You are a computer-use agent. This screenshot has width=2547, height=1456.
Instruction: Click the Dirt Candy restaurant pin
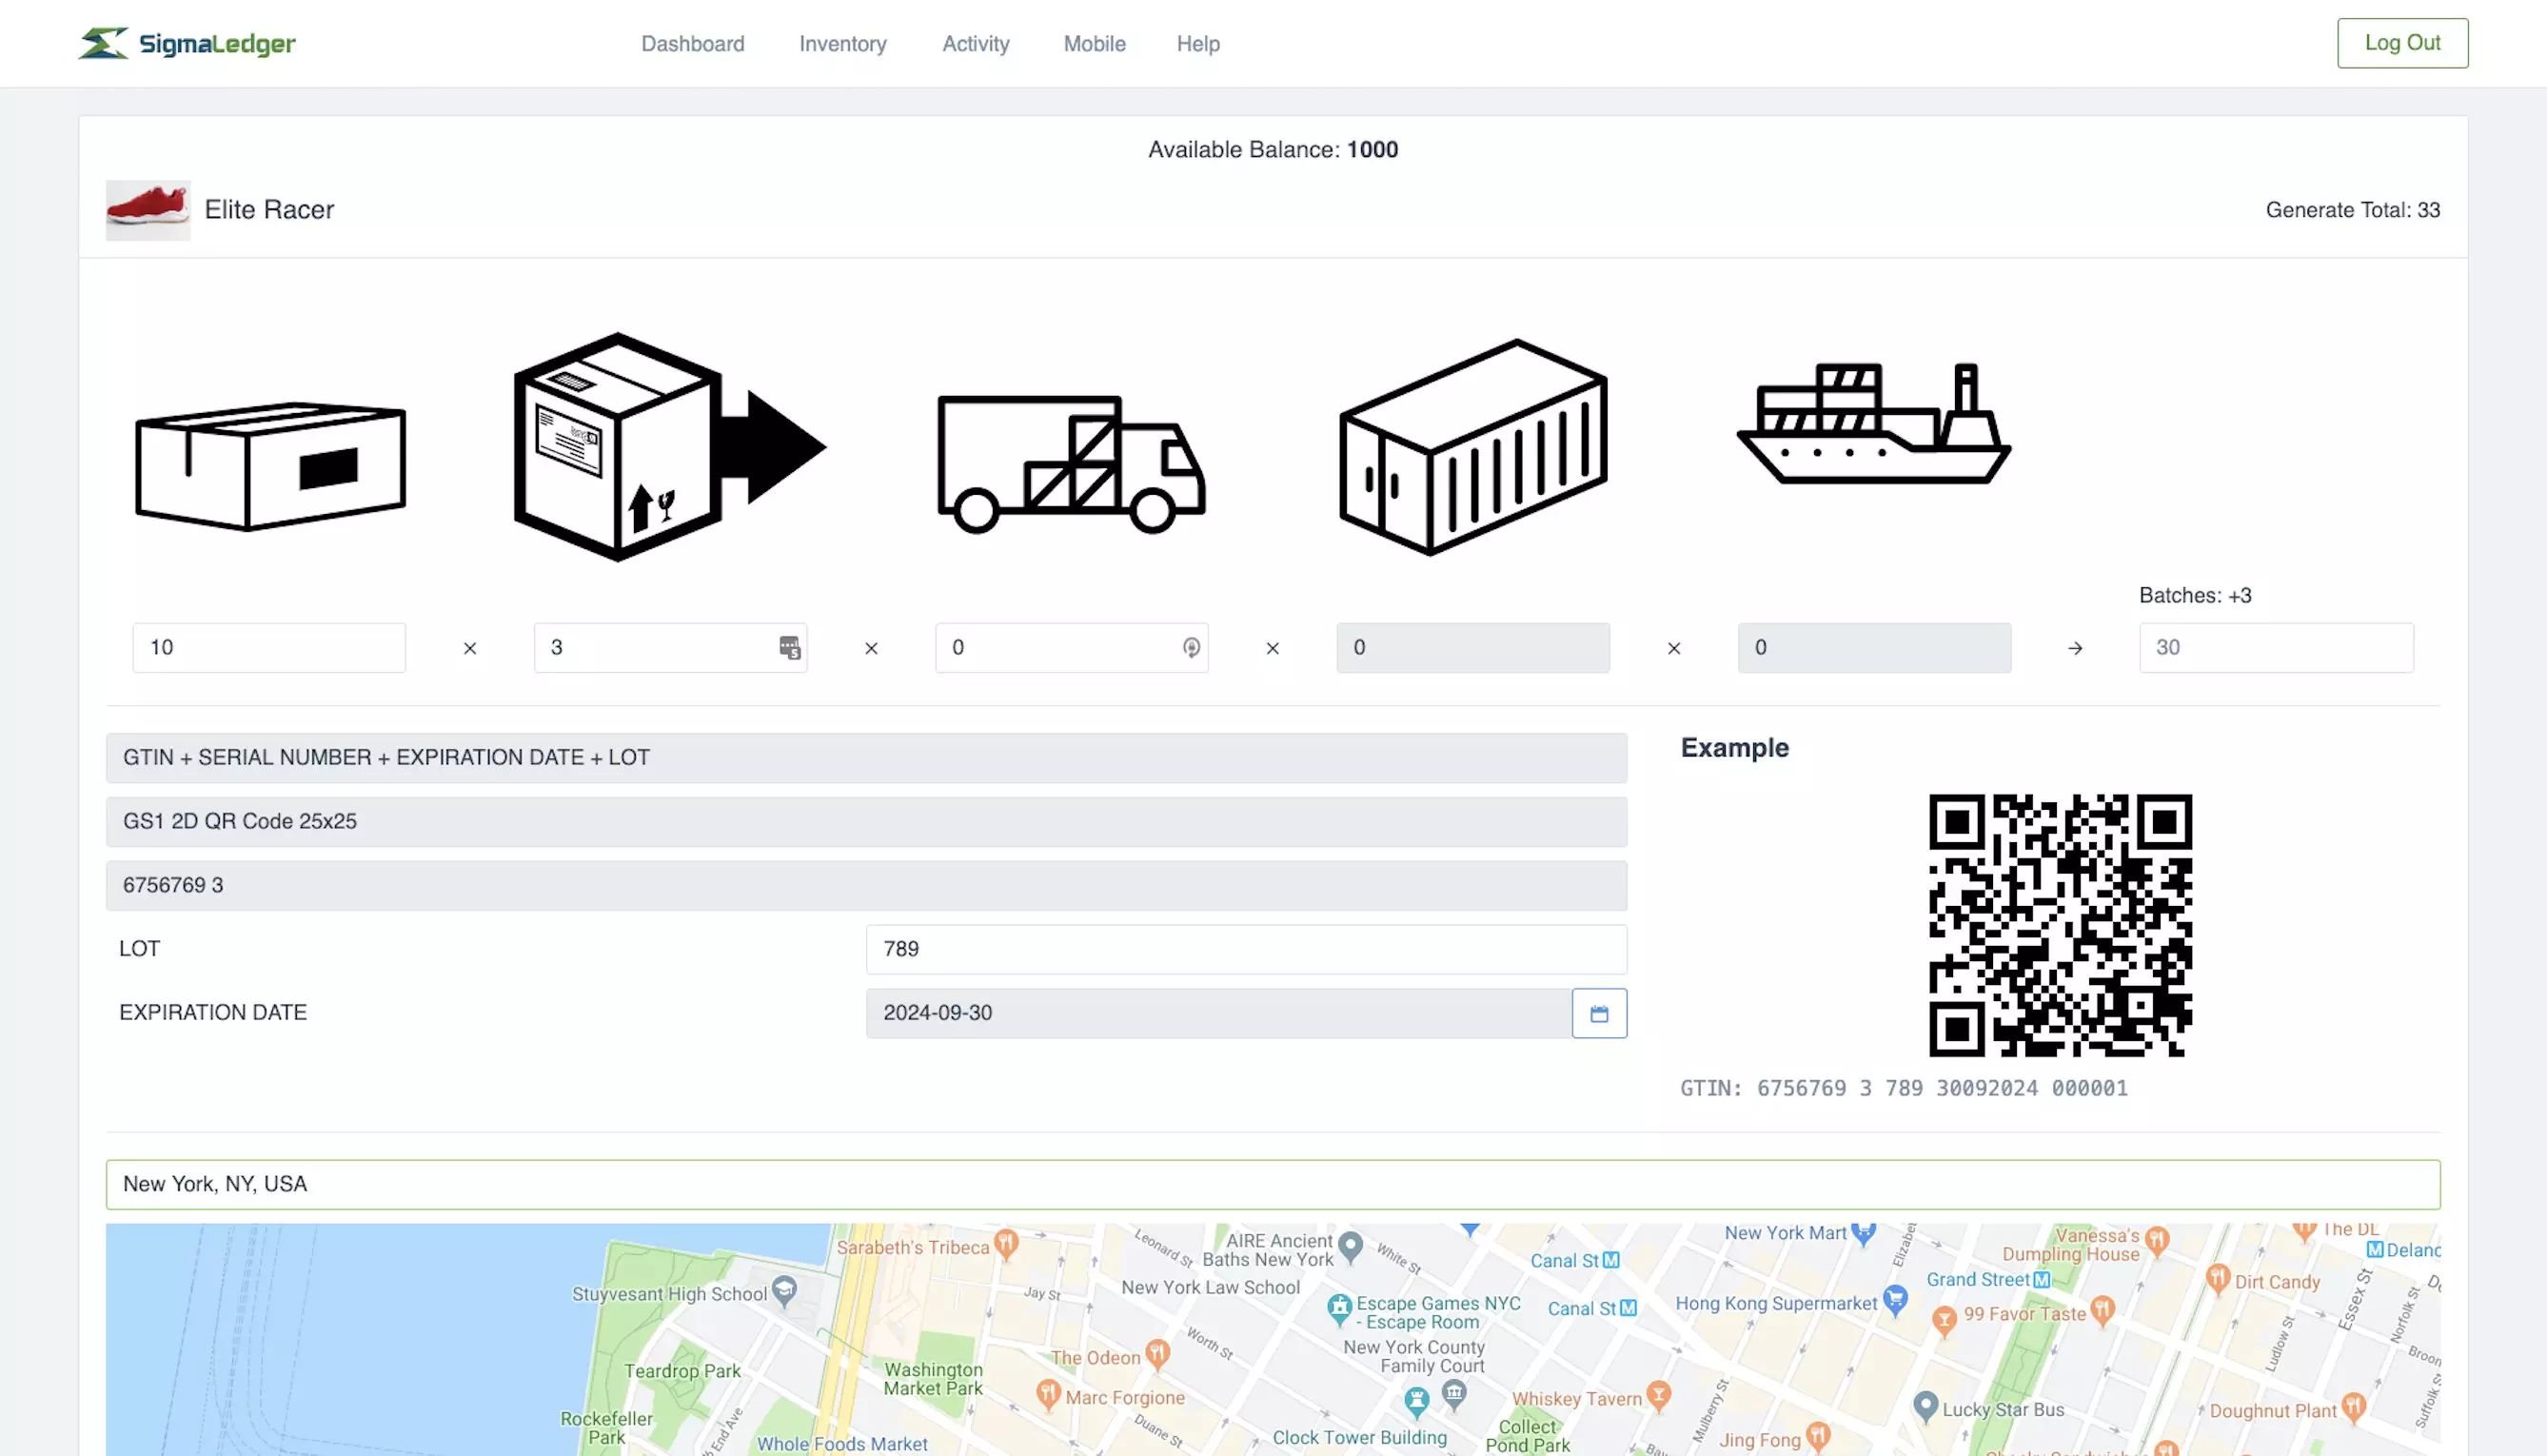click(x=2217, y=1278)
